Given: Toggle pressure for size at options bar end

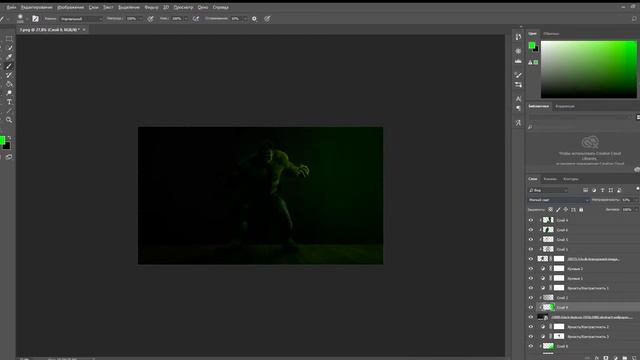Looking at the screenshot, I should (267, 19).
